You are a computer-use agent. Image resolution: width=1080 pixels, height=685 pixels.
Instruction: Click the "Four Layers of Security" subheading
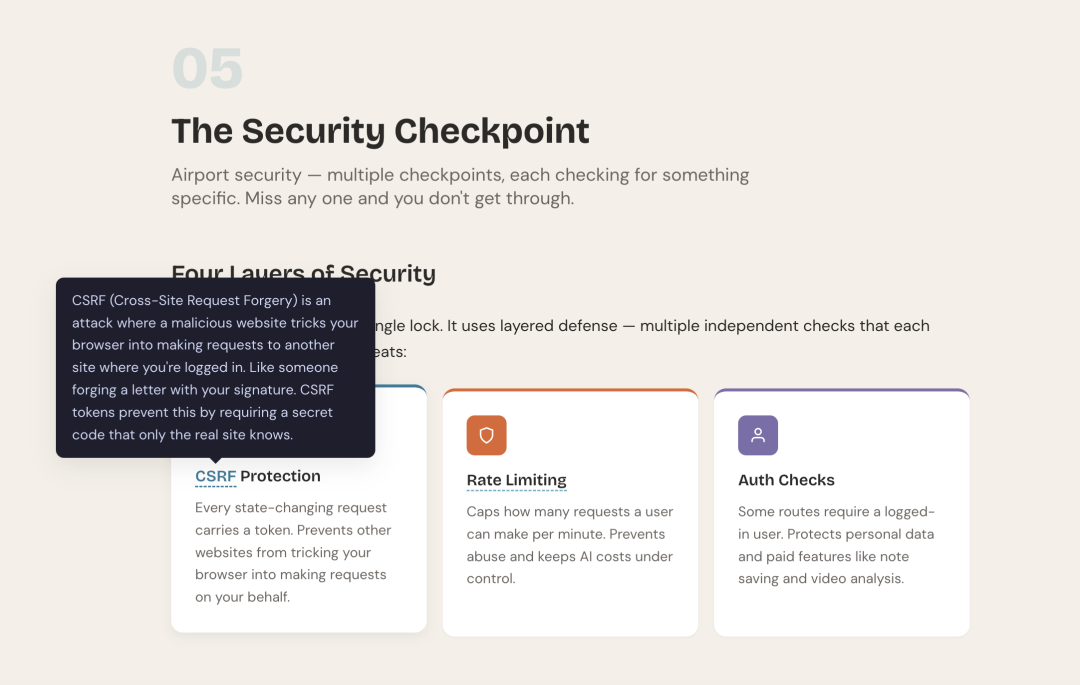303,272
